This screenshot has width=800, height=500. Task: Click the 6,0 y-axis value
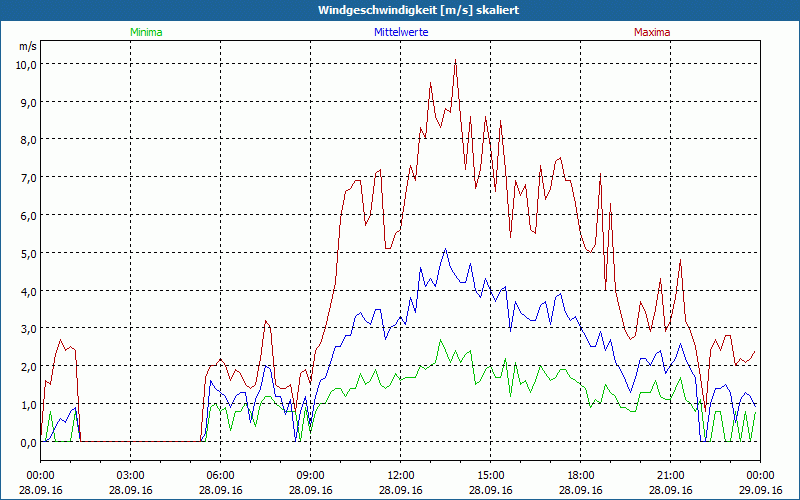click(29, 215)
